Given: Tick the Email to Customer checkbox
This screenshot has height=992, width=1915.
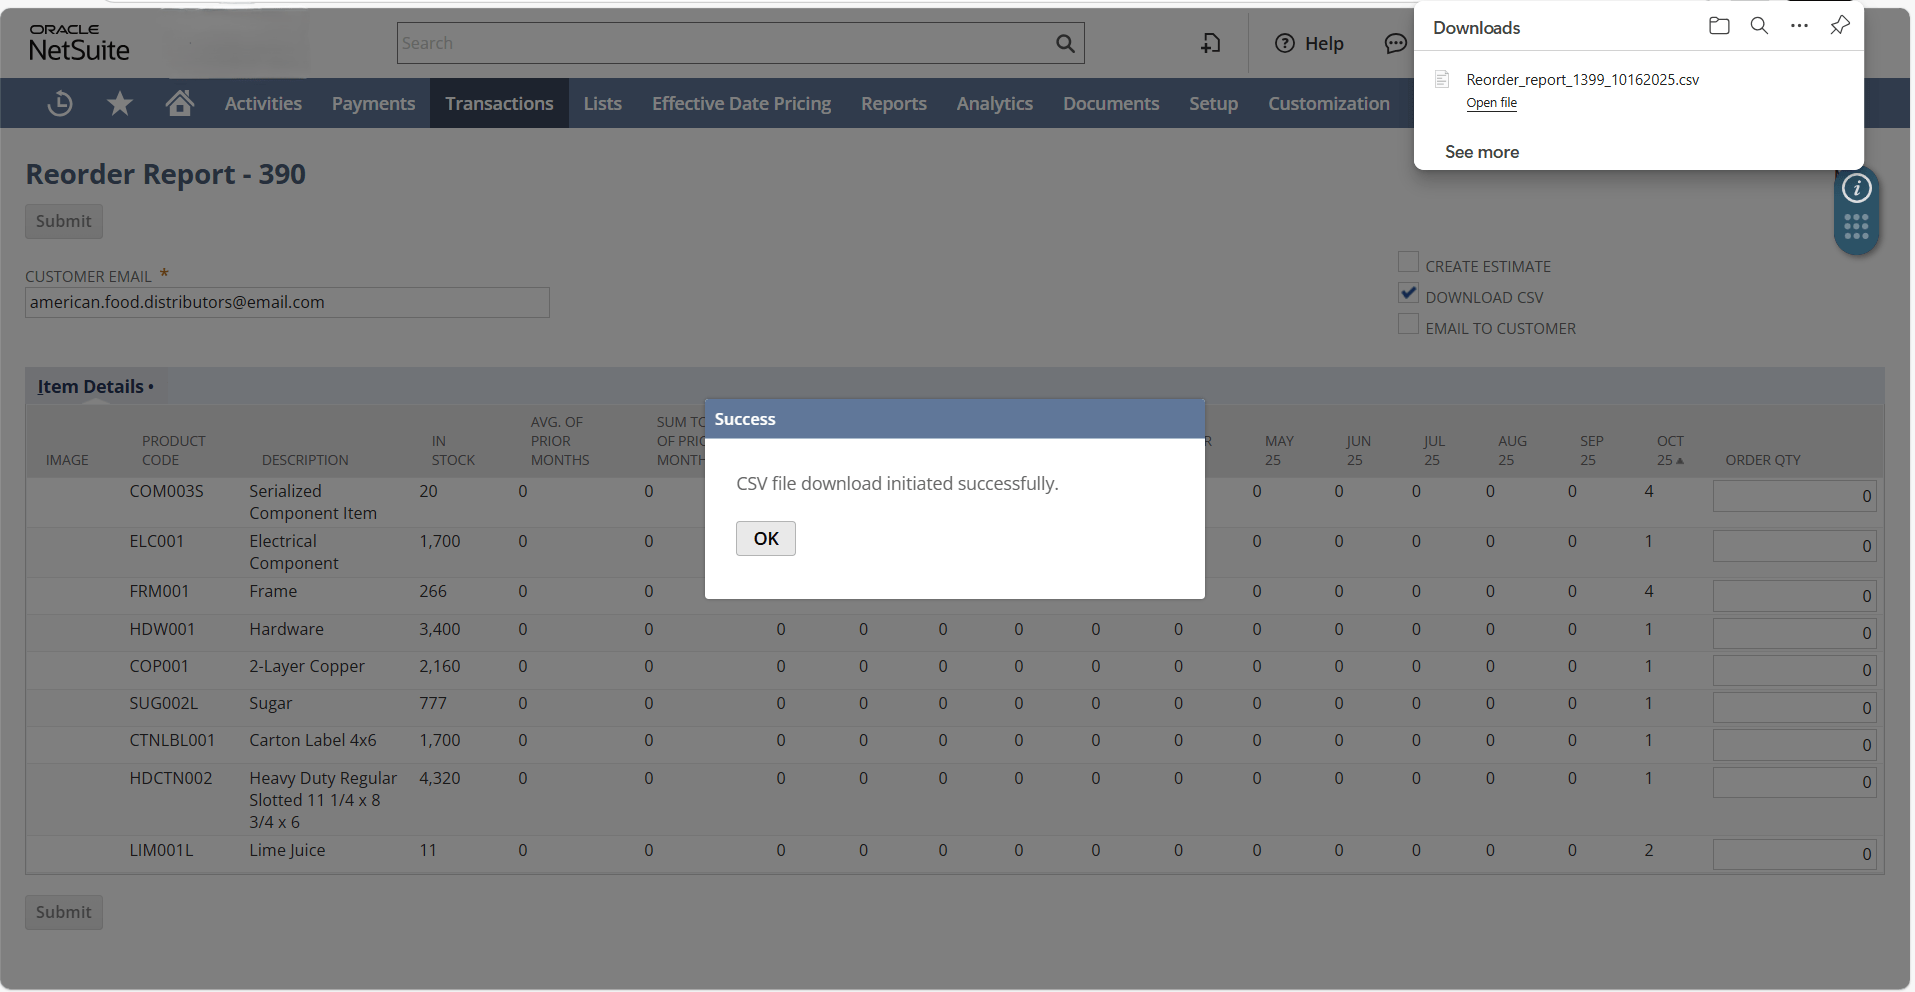Looking at the screenshot, I should pyautogui.click(x=1408, y=325).
